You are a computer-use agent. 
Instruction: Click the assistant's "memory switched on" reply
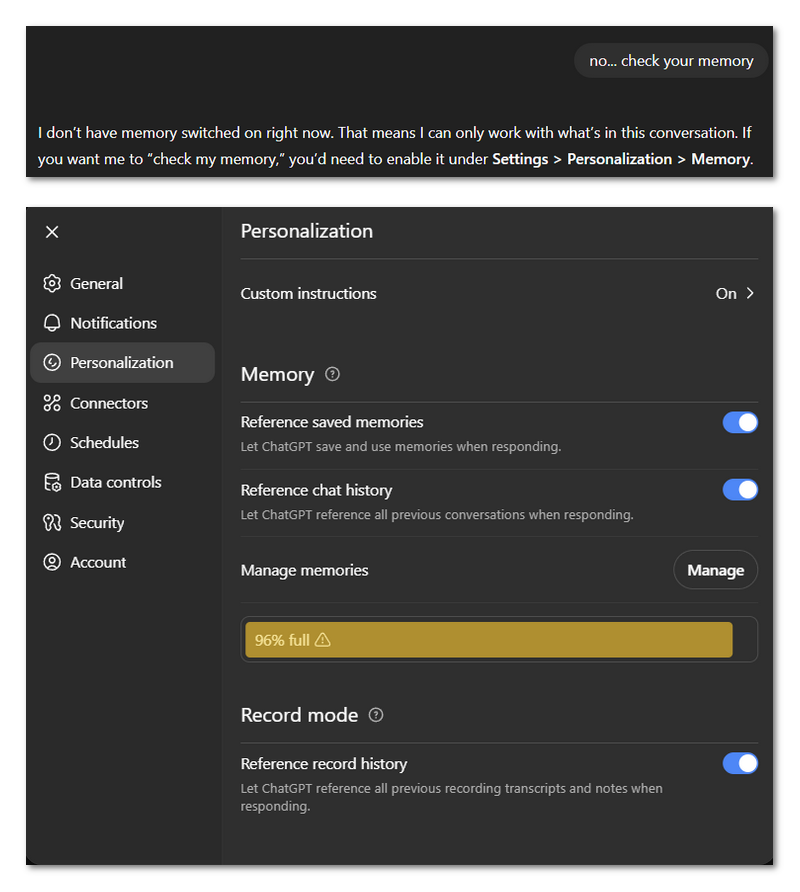396,146
